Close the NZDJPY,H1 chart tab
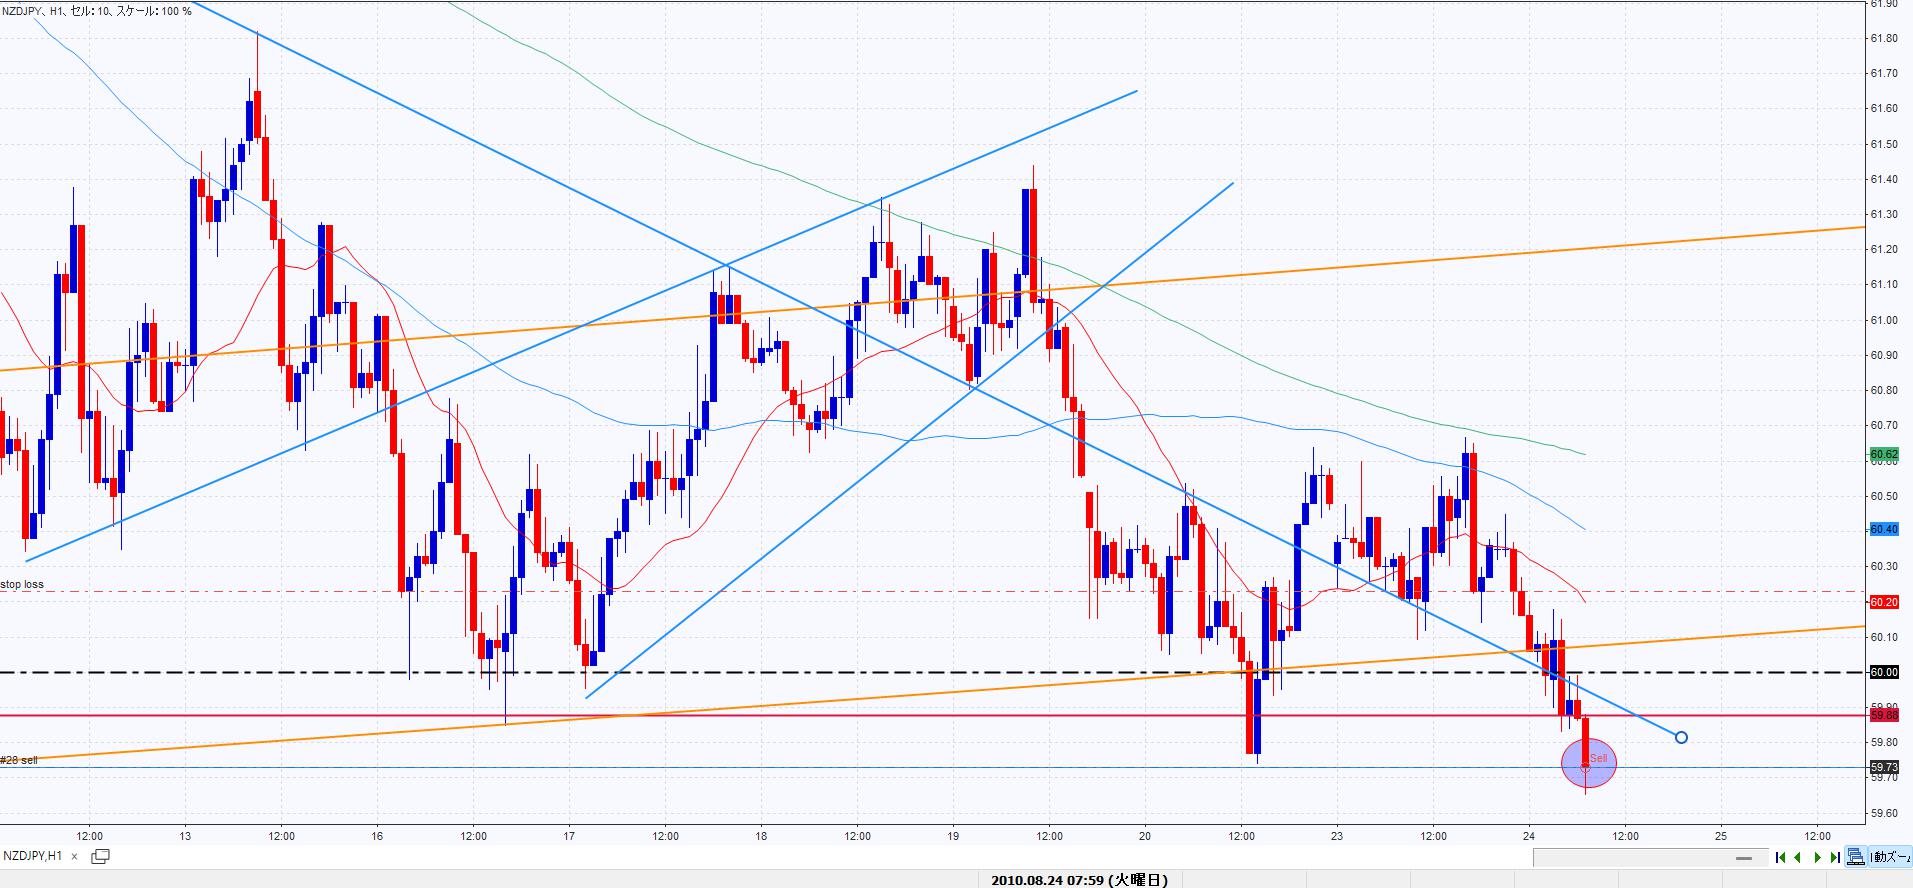This screenshot has width=1913, height=888. tap(76, 856)
